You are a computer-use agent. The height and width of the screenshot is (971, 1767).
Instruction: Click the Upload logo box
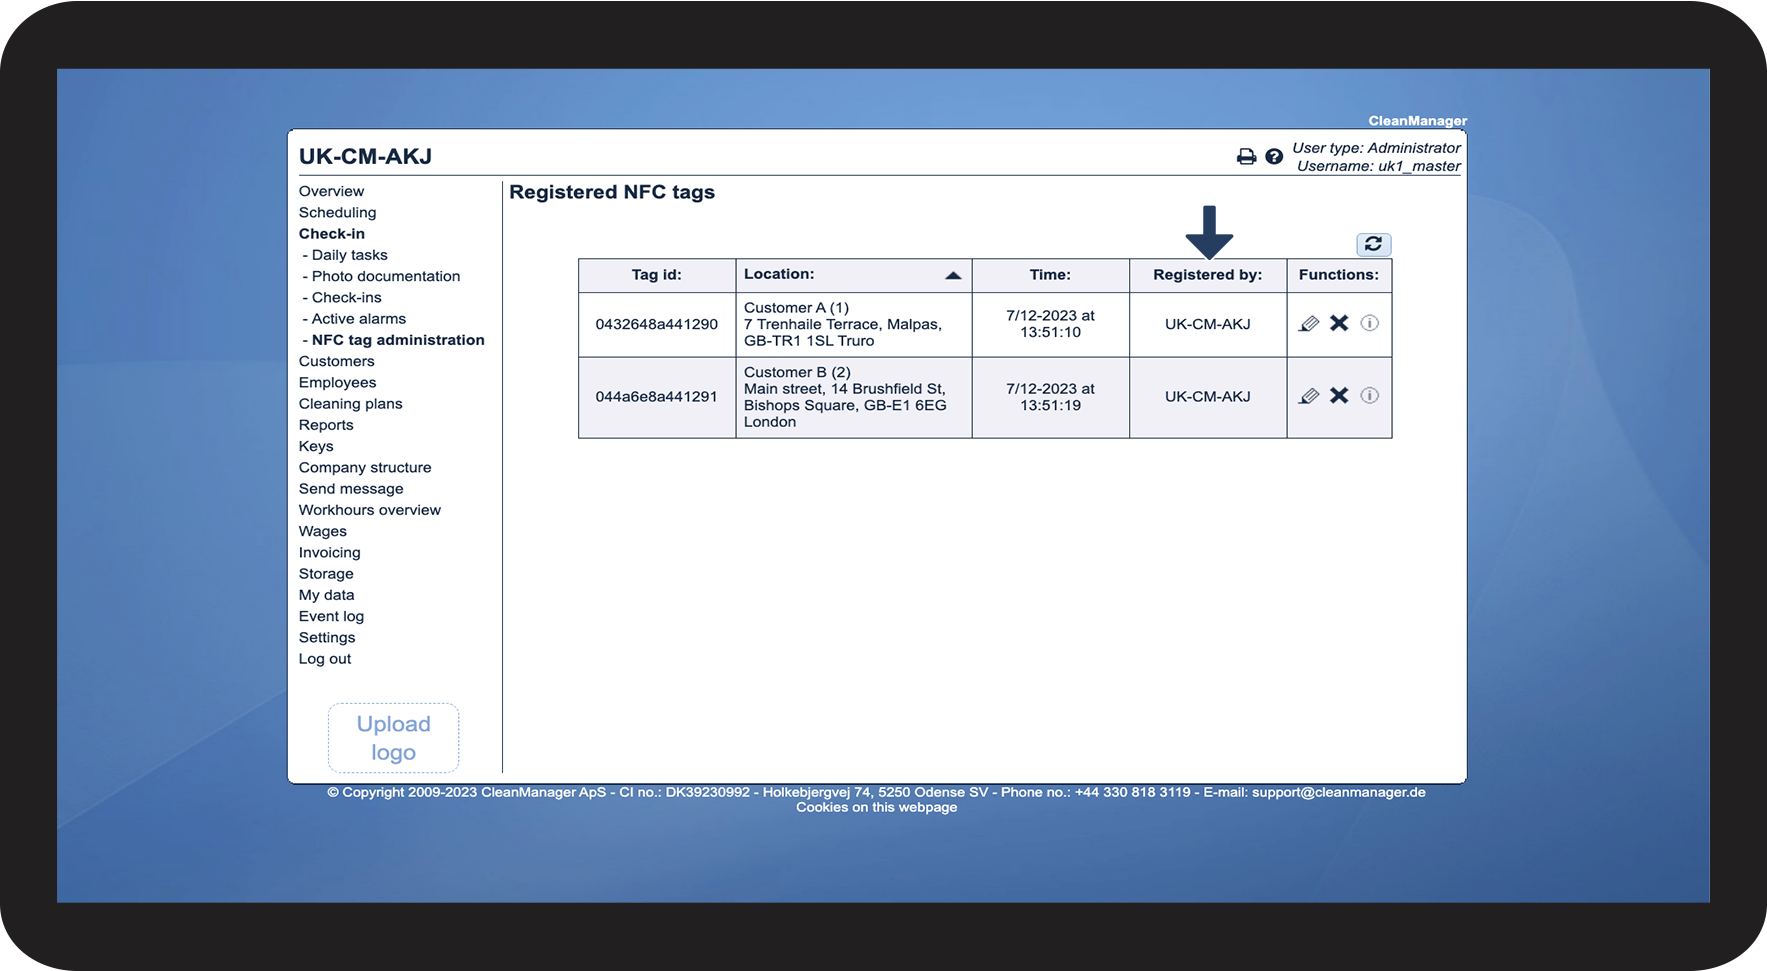(x=393, y=738)
